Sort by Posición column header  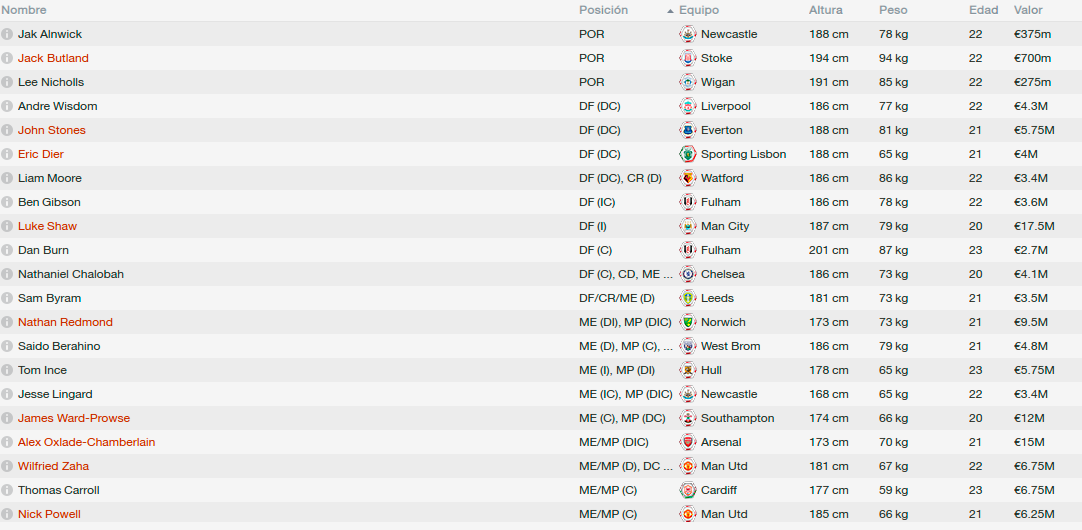pyautogui.click(x=603, y=10)
